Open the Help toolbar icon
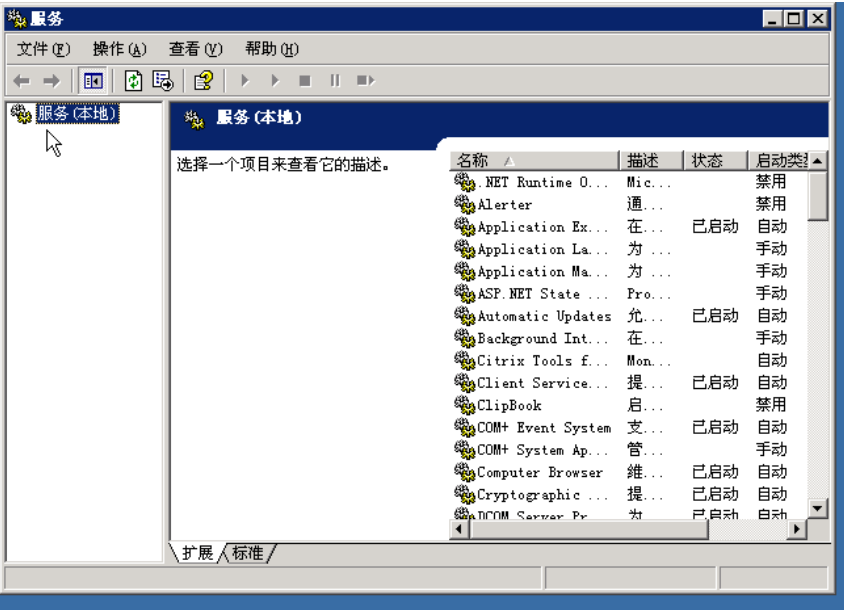The image size is (844, 610). [x=203, y=81]
